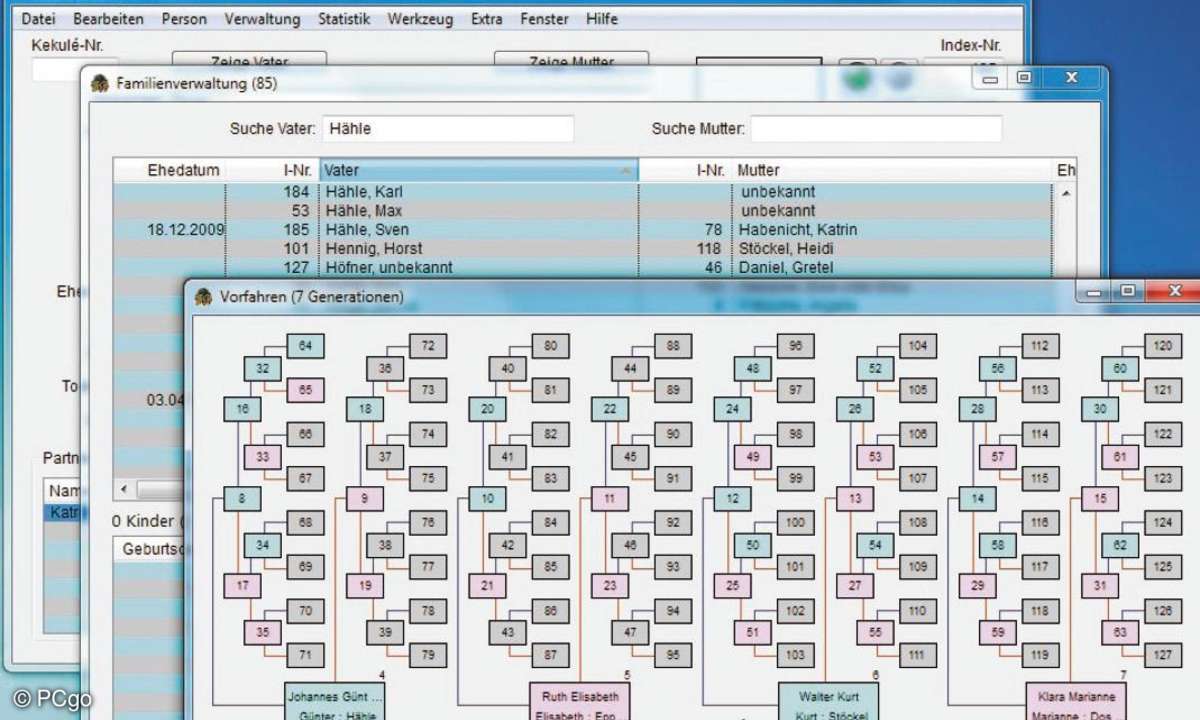Click the Vorfahren window icon
Image resolution: width=1200 pixels, height=720 pixels.
click(x=204, y=297)
